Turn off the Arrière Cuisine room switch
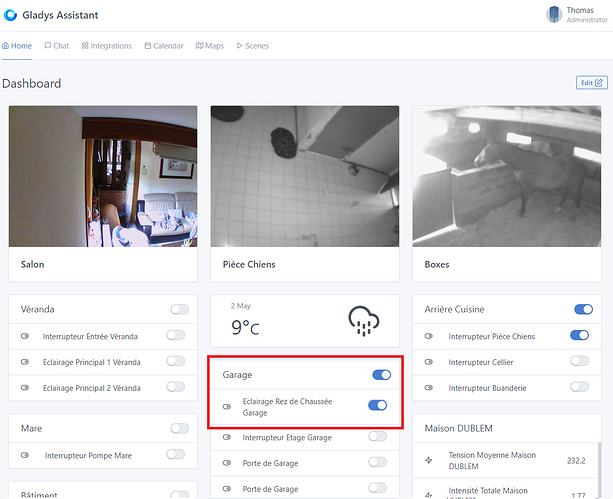This screenshot has width=613, height=499. (584, 309)
